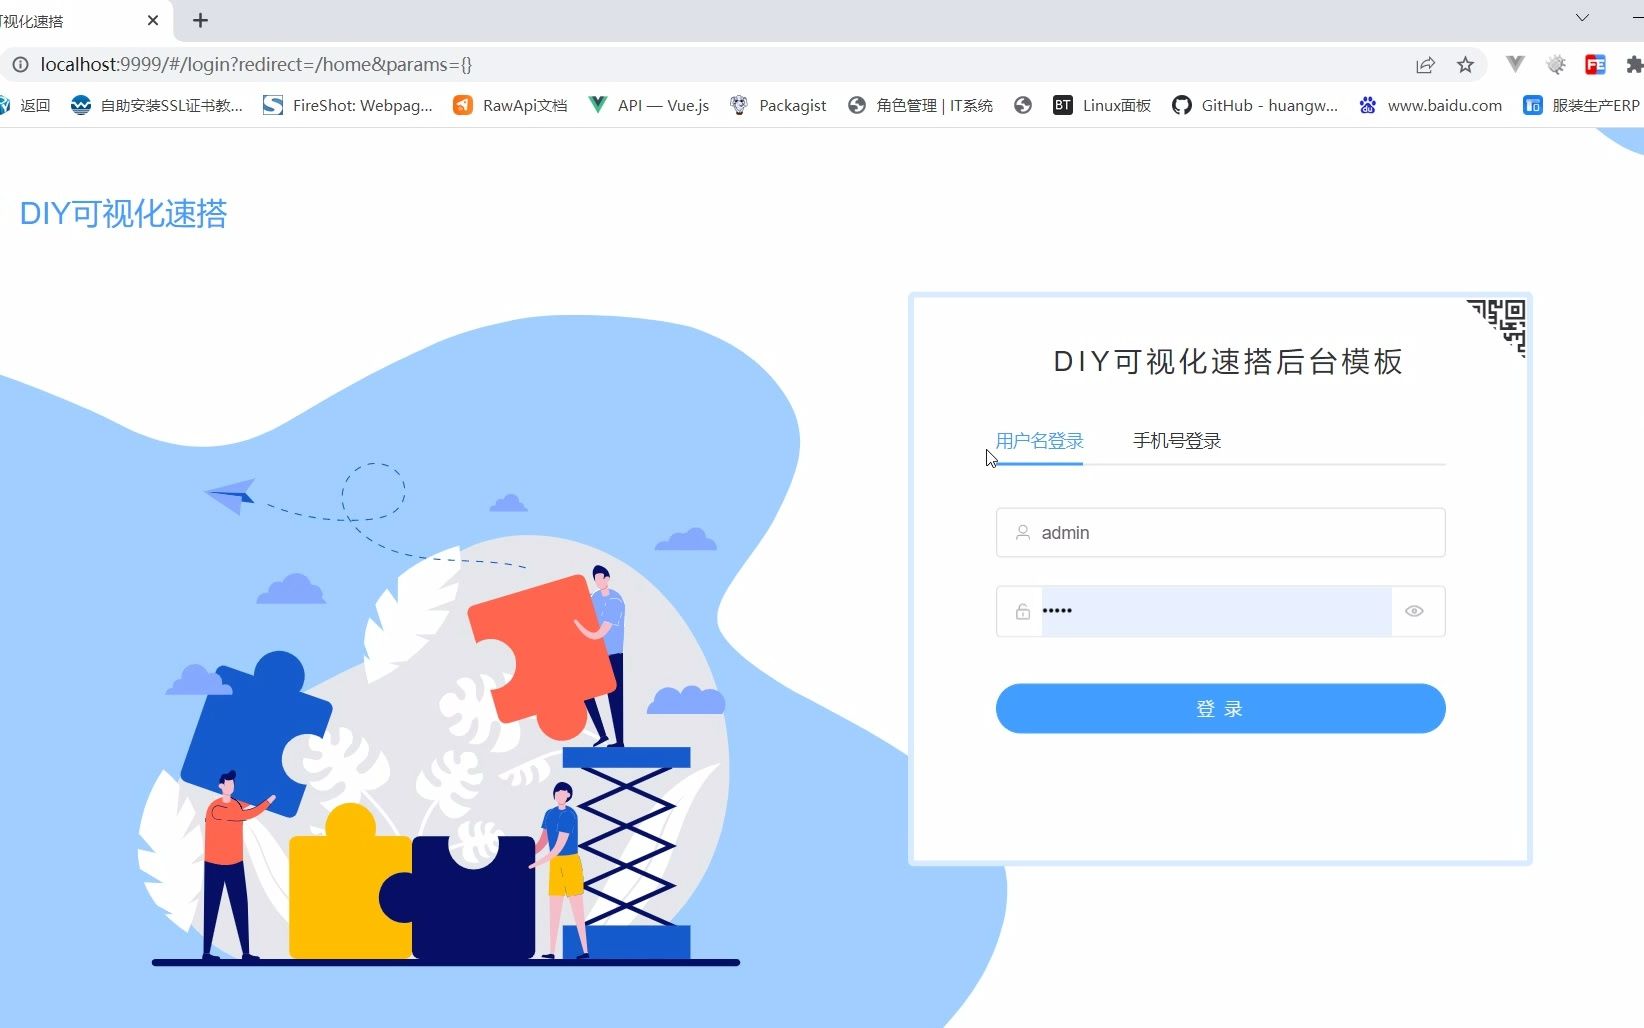This screenshot has height=1028, width=1644.
Task: Open the Vue devtools extension icon
Action: (1515, 65)
